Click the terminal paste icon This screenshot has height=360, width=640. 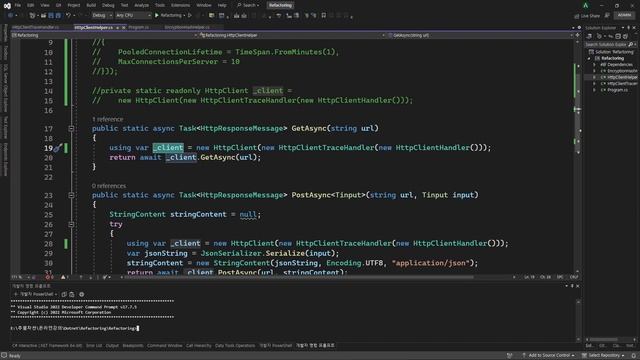pyautogui.click(x=72, y=294)
